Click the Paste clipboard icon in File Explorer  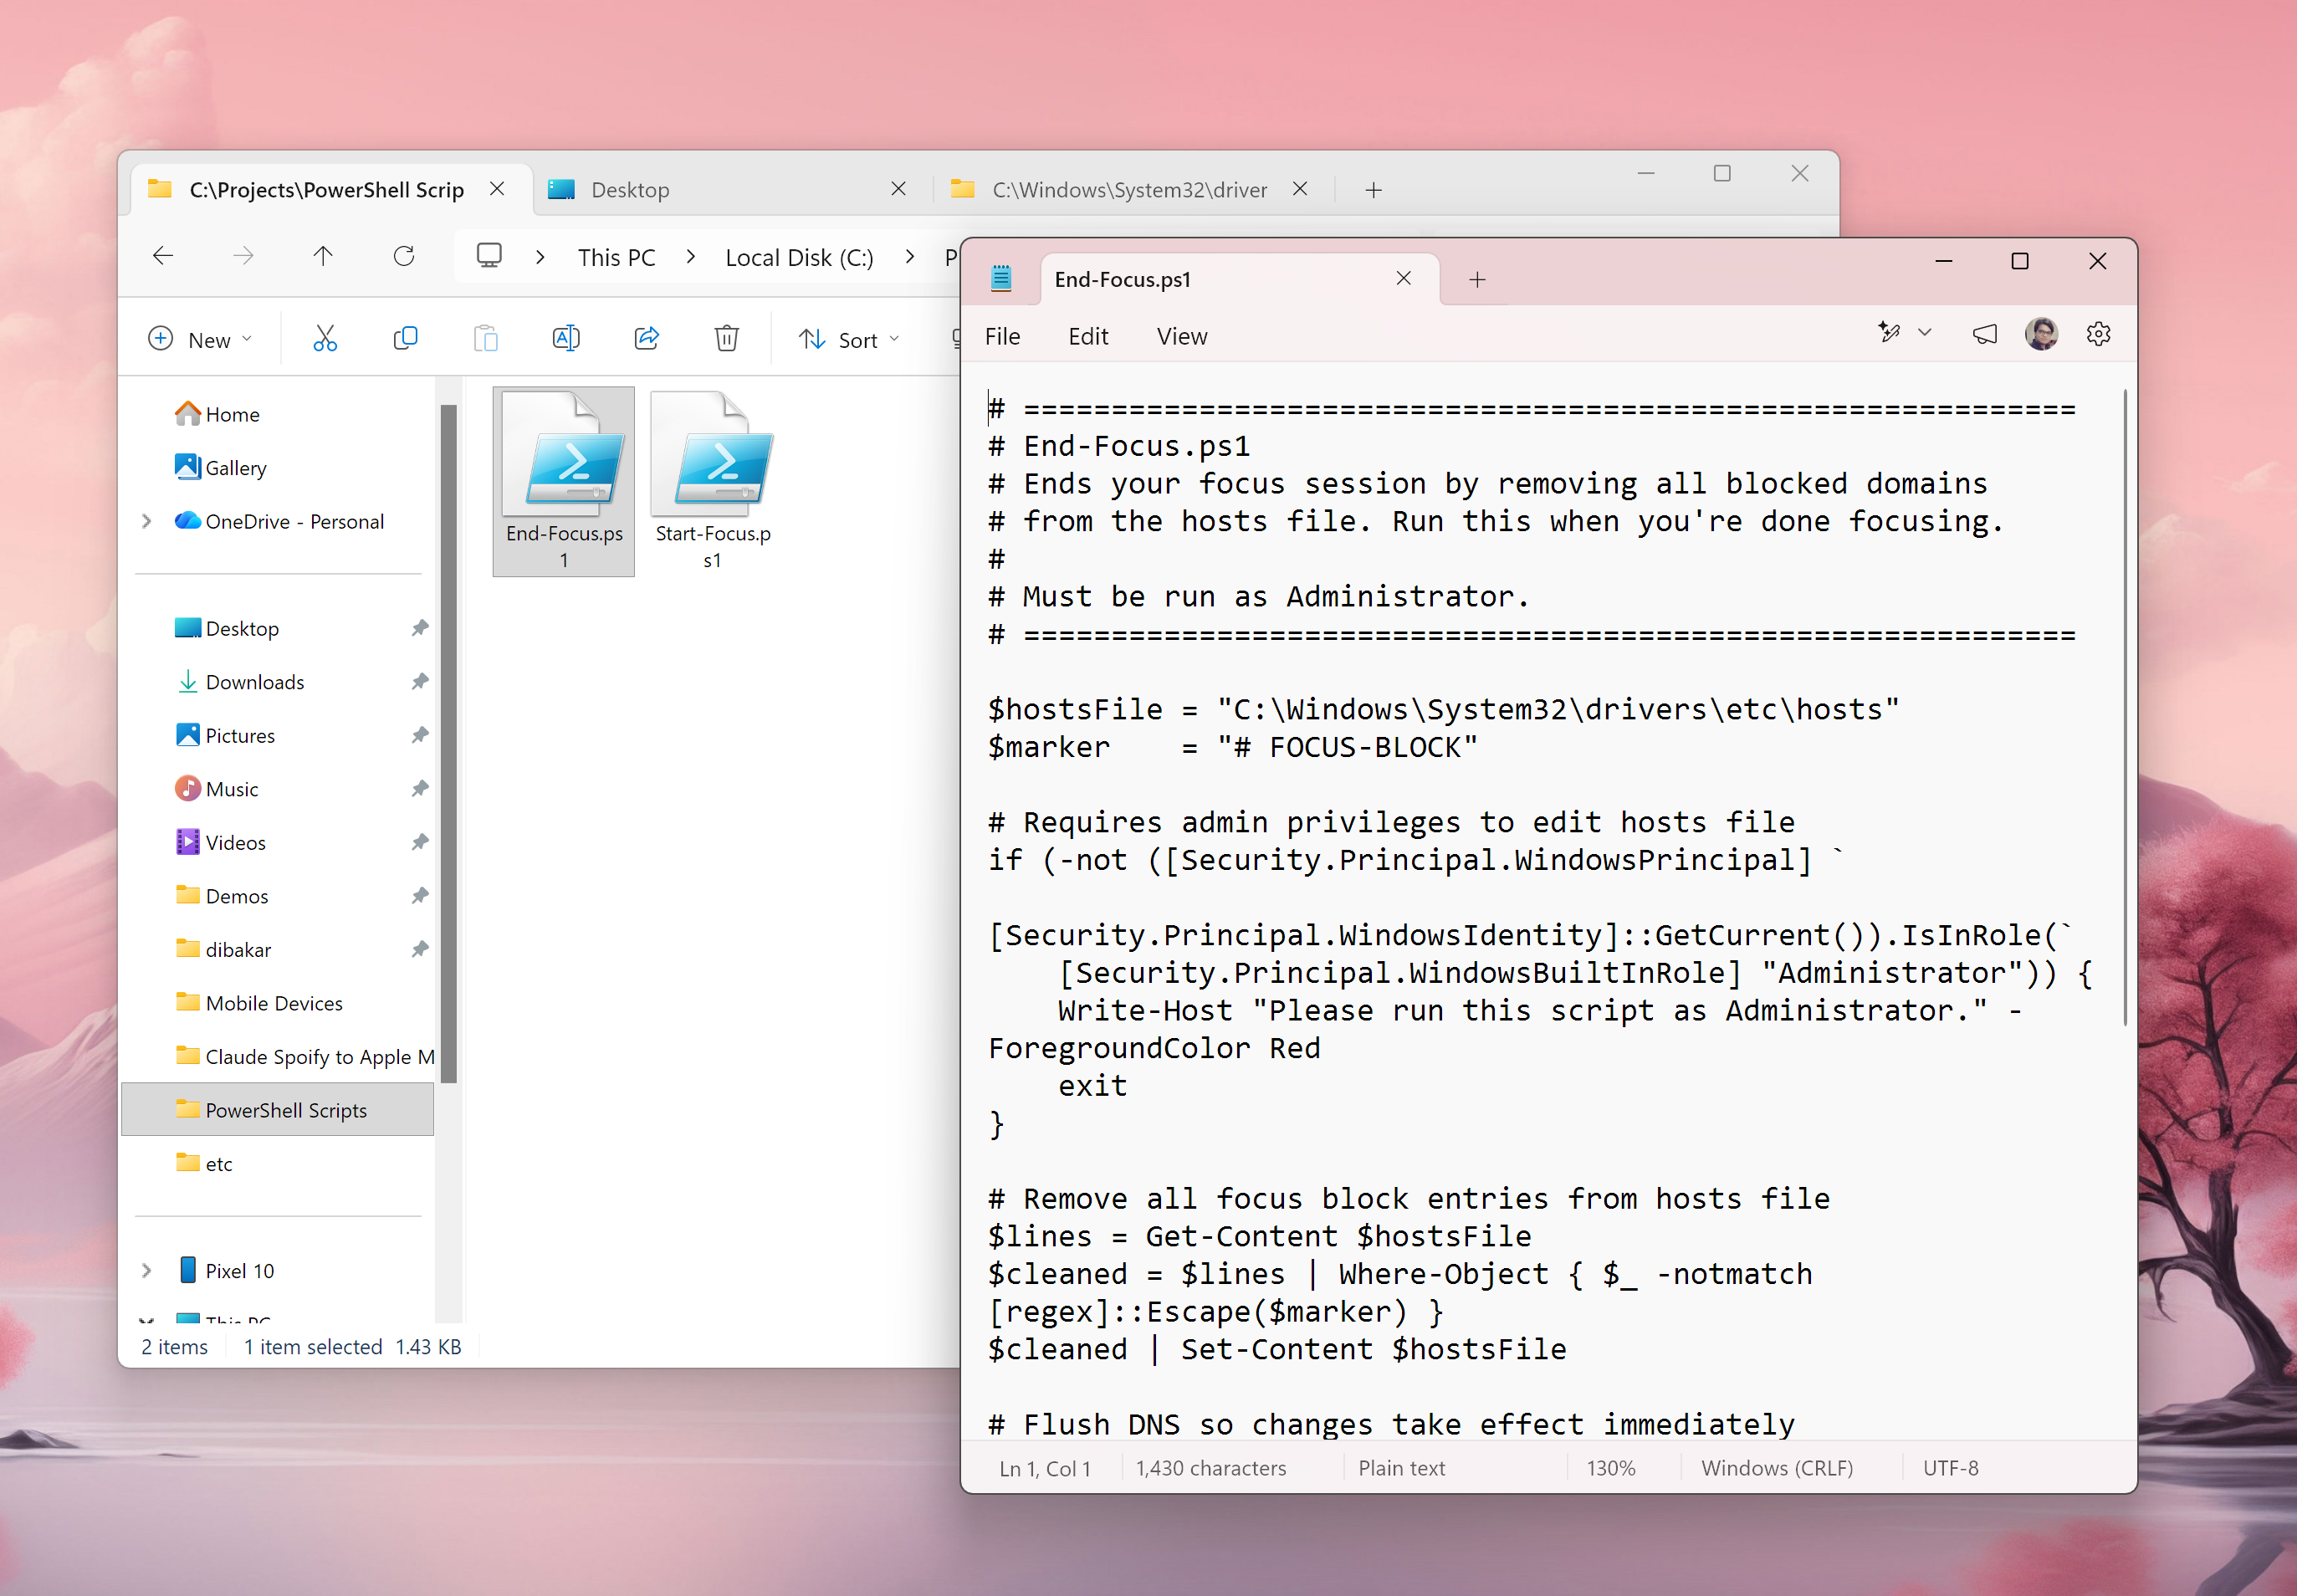coord(486,339)
